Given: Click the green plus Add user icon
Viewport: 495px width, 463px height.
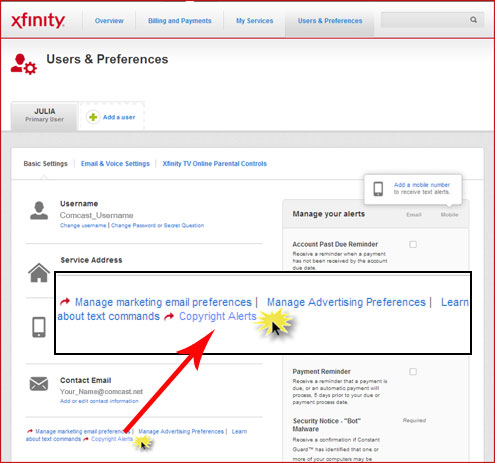Looking at the screenshot, I should 93,117.
